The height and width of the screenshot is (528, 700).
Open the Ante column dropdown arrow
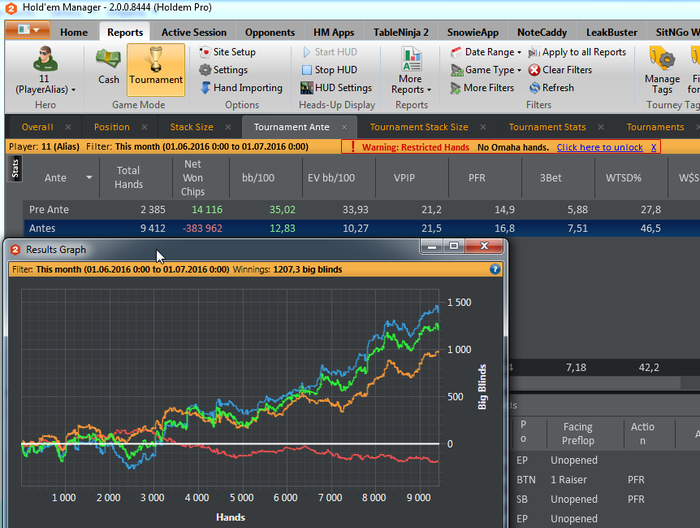(89, 178)
